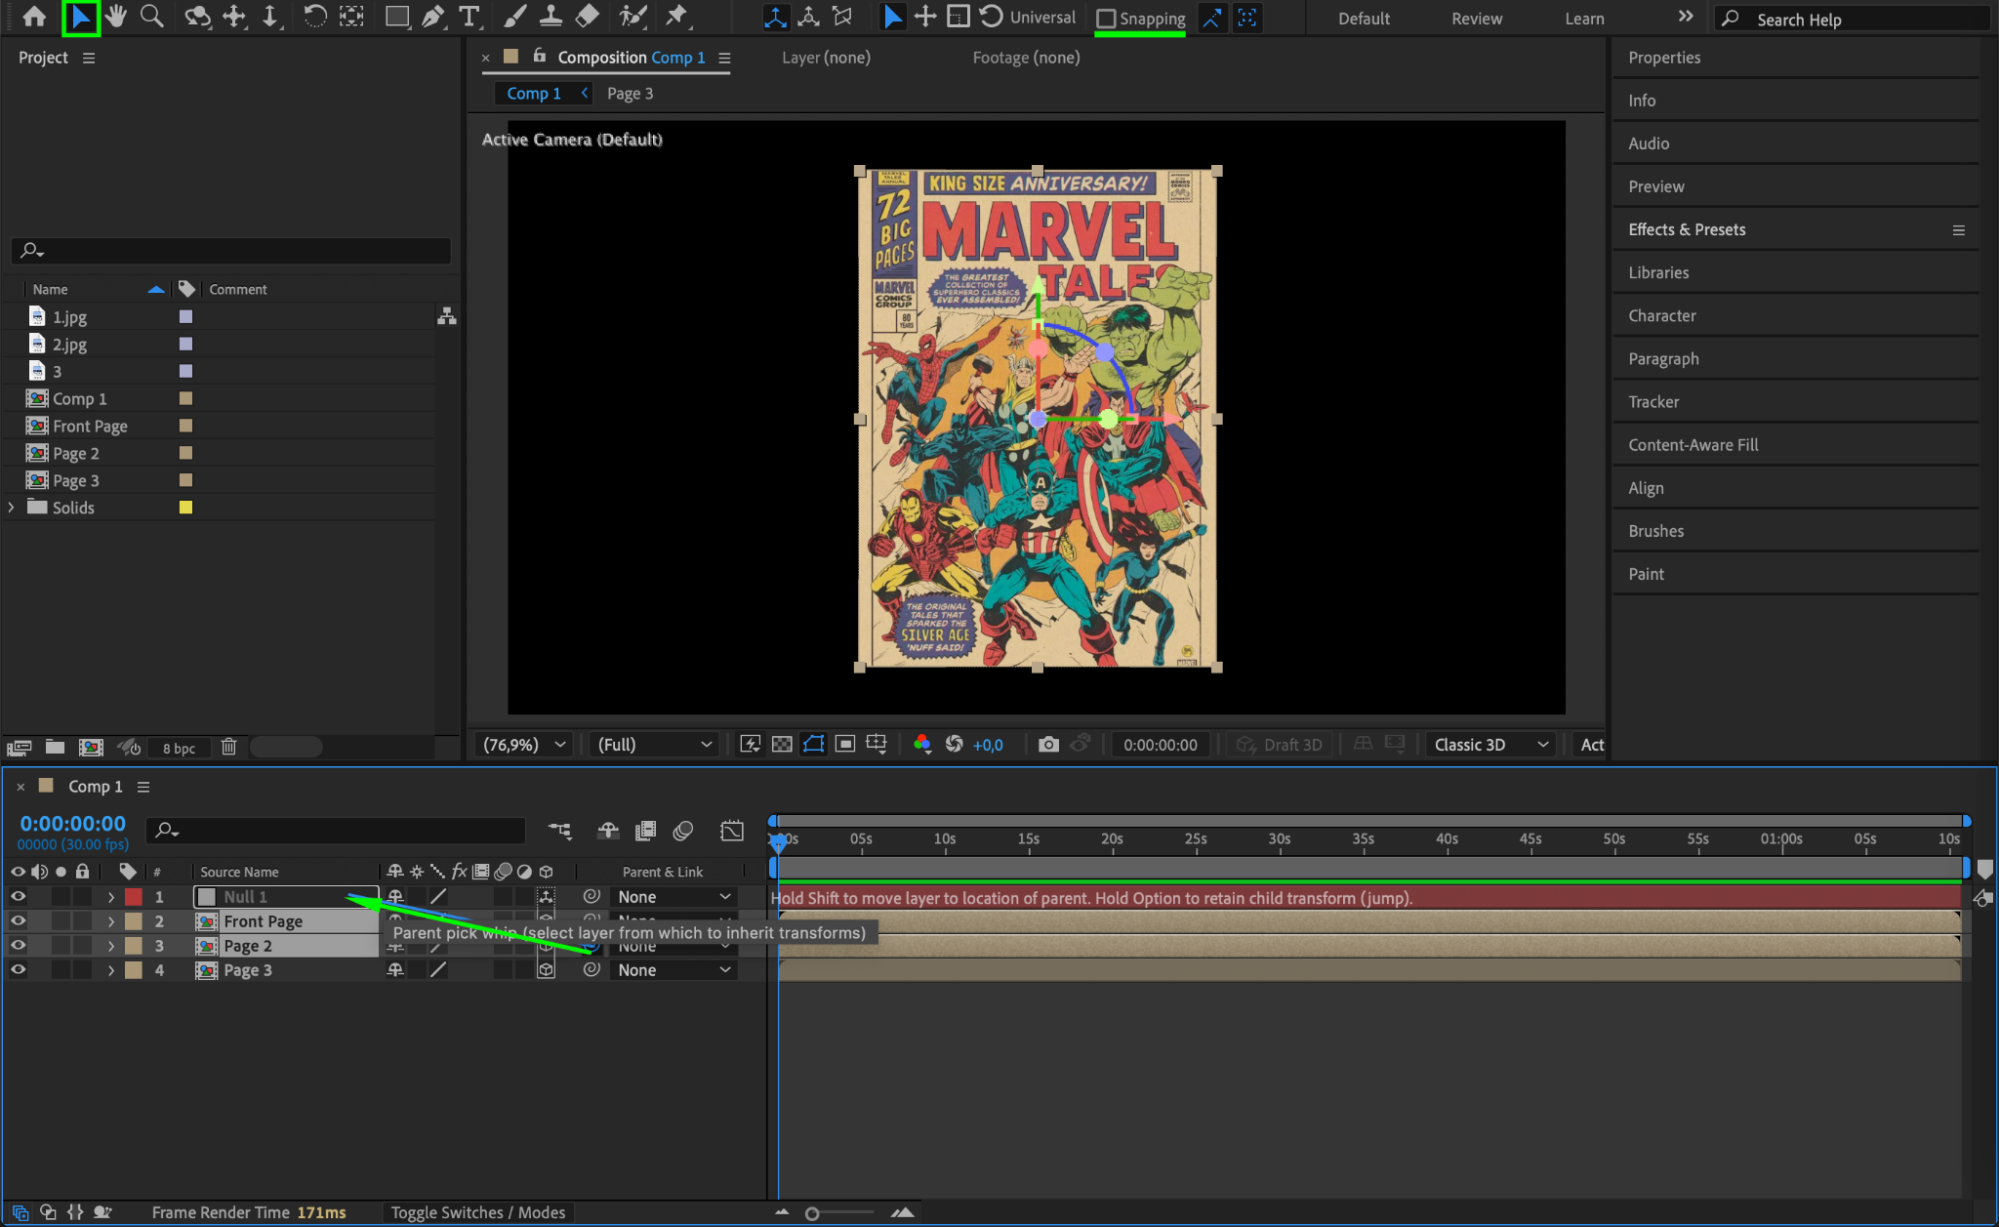Click the Home icon in toolbar
Viewport: 1999px width, 1227px height.
[34, 16]
